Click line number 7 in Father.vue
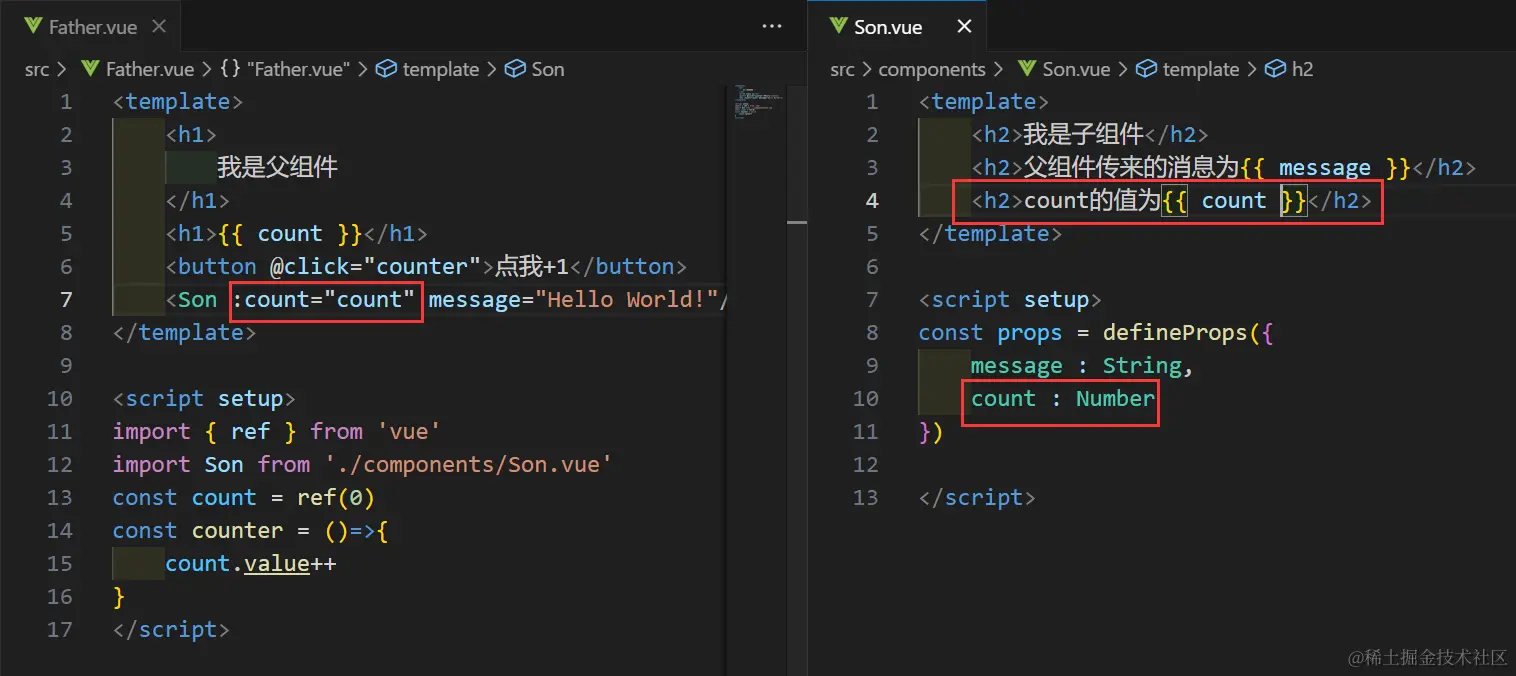1516x676 pixels. tap(66, 299)
